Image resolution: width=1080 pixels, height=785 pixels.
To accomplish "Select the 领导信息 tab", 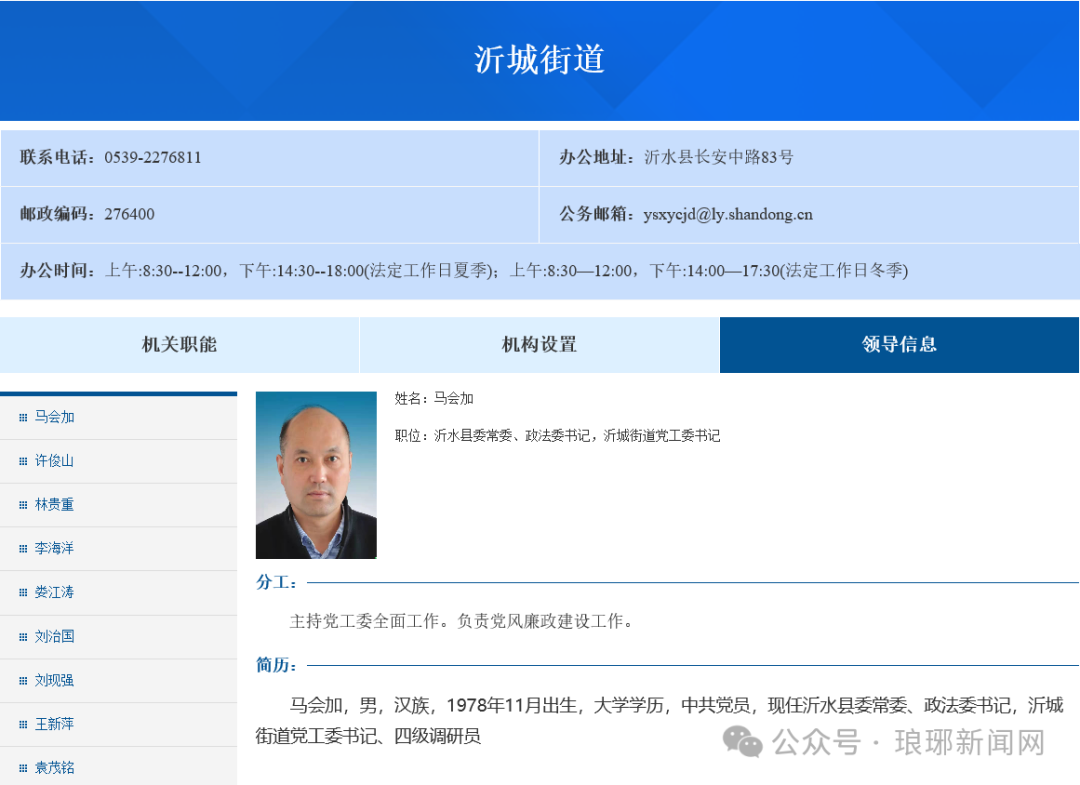I will 900,344.
